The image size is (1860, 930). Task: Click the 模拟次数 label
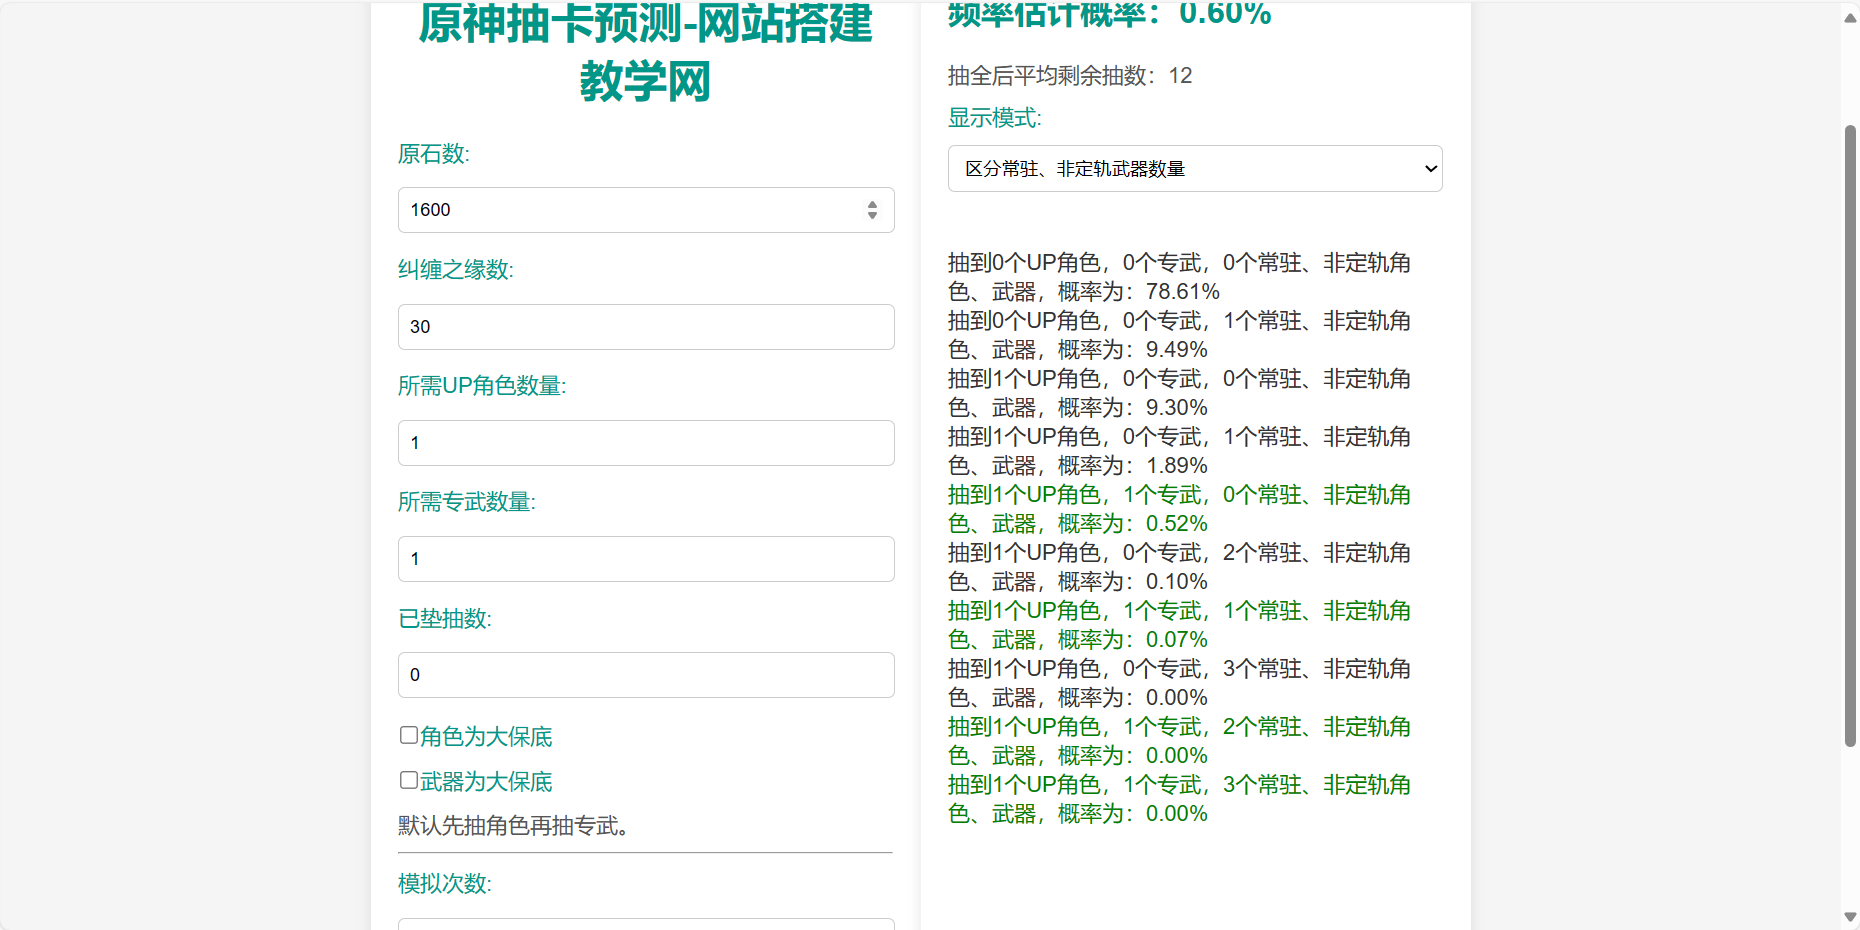pos(445,884)
